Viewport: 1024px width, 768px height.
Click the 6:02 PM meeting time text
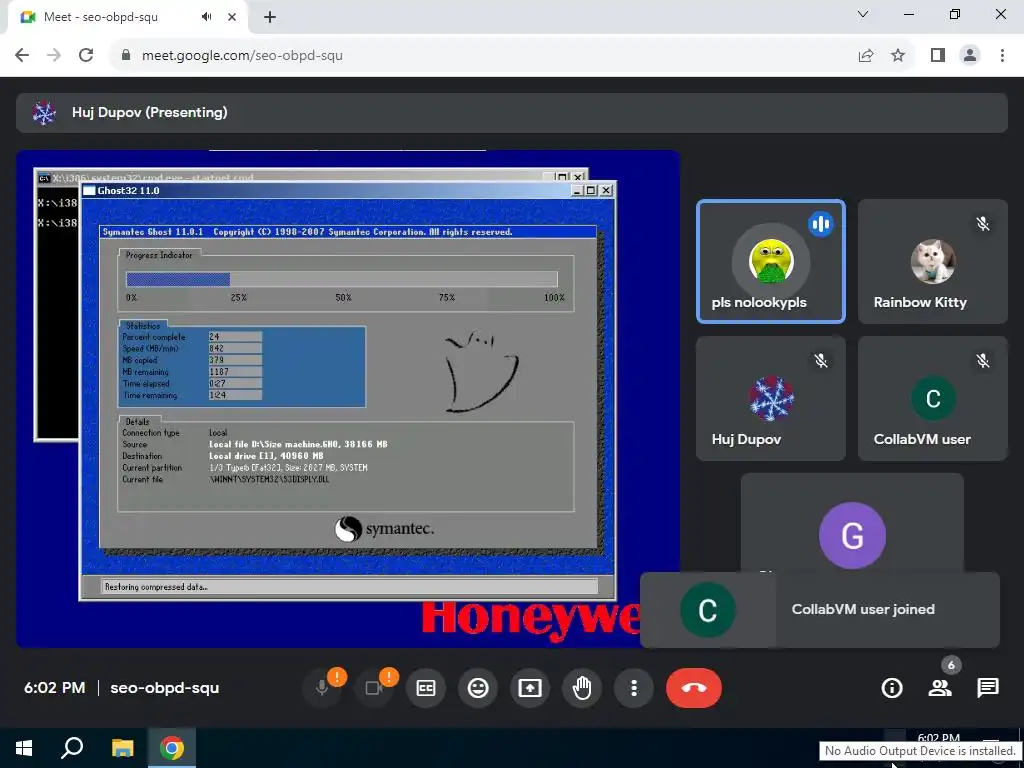pos(55,688)
